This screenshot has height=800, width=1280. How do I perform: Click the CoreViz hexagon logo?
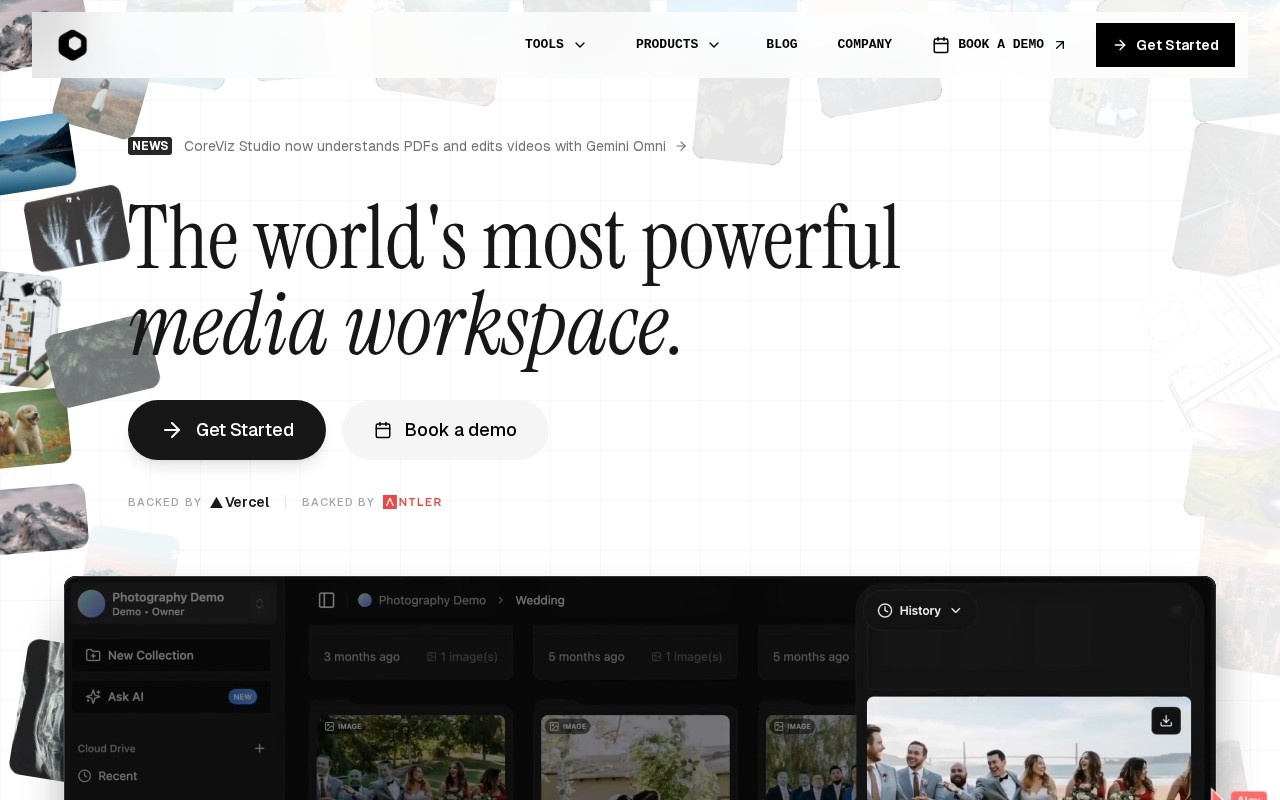73,45
